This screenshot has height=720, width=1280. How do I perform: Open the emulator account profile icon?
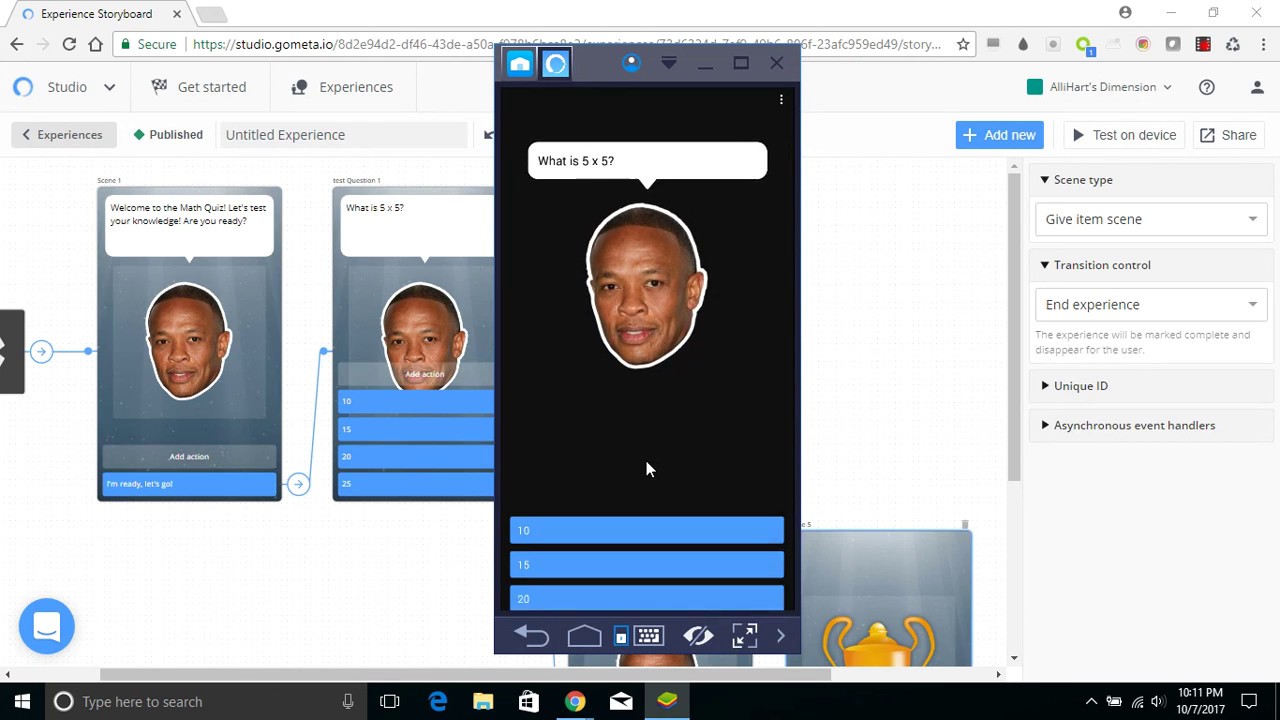(x=631, y=63)
